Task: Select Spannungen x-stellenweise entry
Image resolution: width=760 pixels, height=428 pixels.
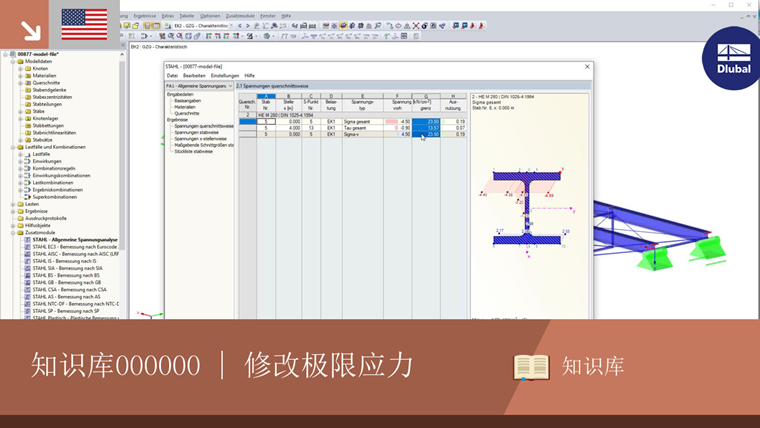Action: coord(200,139)
